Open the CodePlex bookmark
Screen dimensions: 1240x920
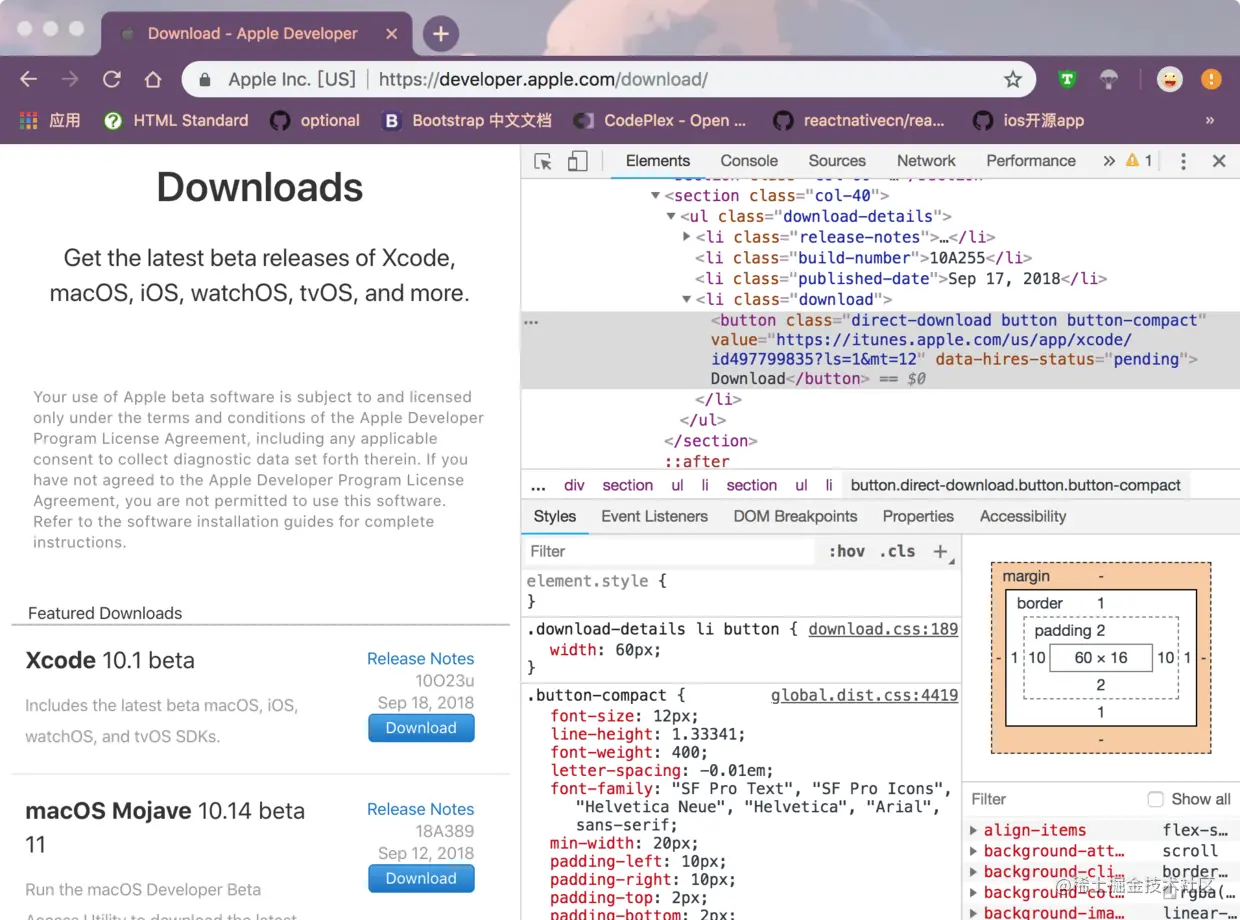point(660,120)
